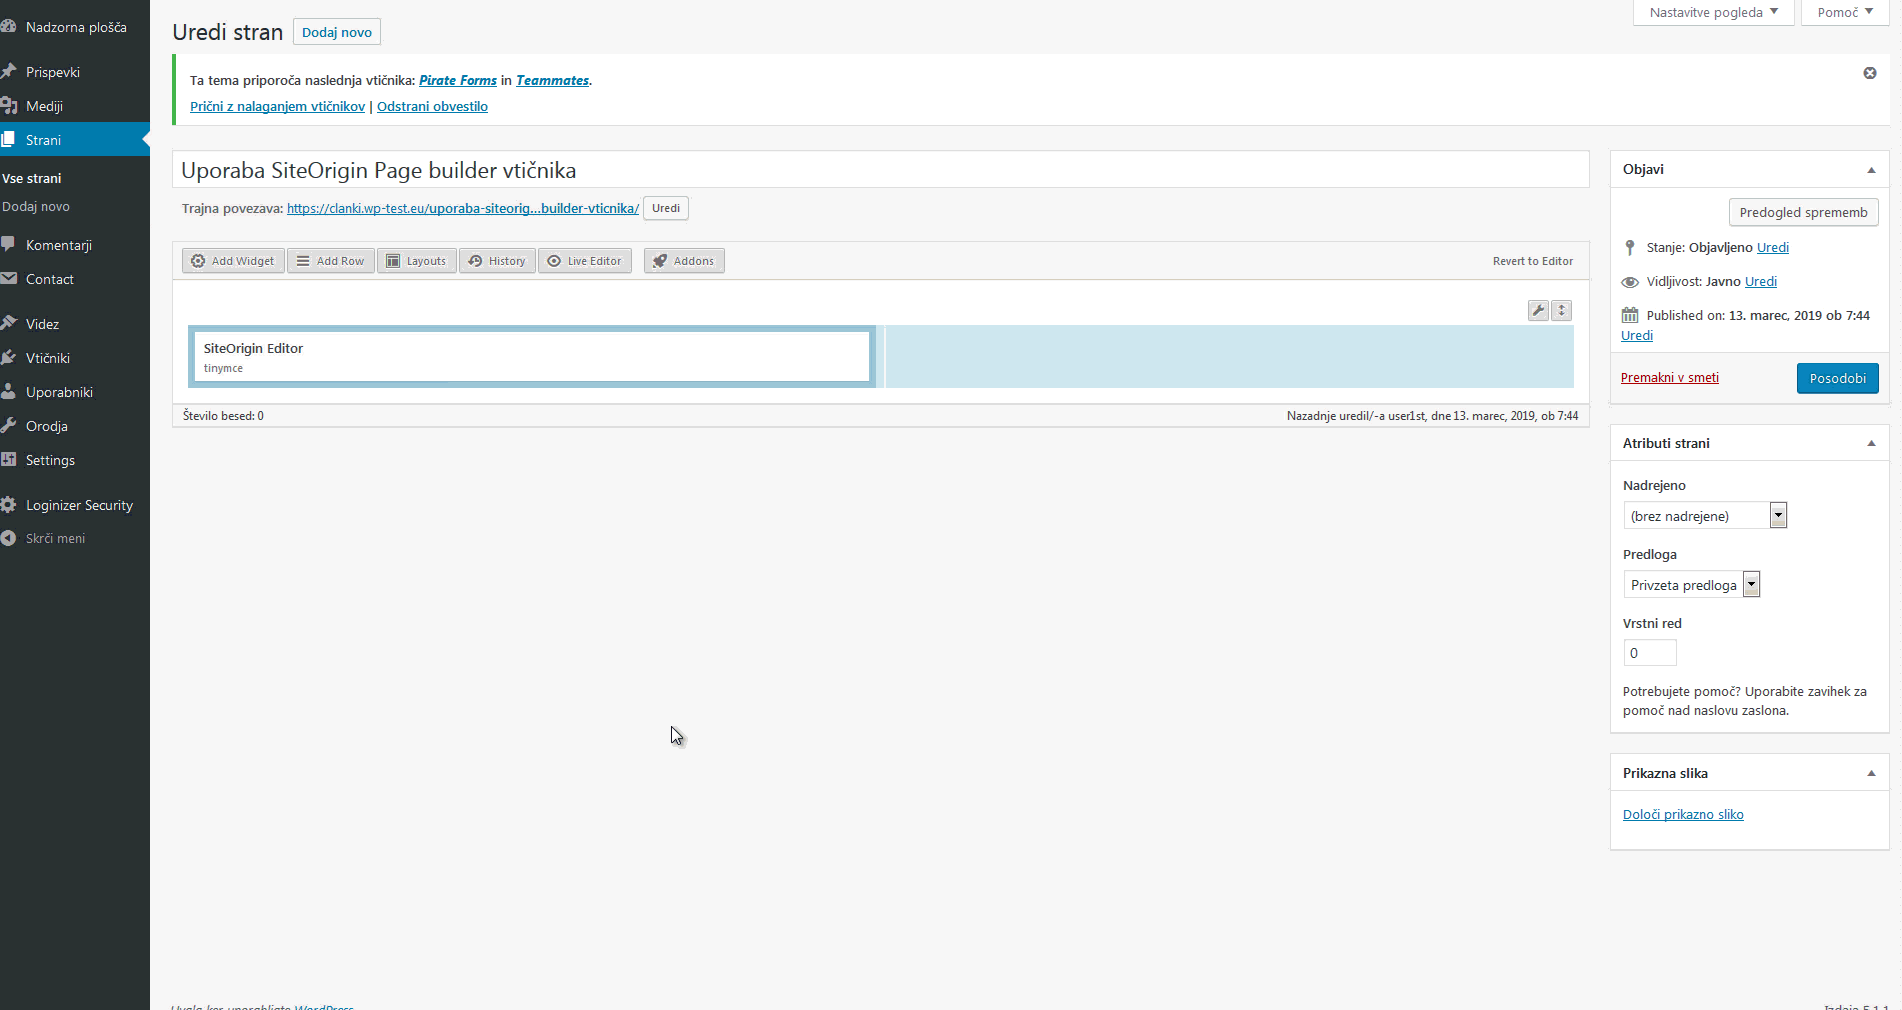Viewport: 1902px width, 1010px height.
Task: Click the Dodaj novo button beside title
Action: pyautogui.click(x=337, y=32)
